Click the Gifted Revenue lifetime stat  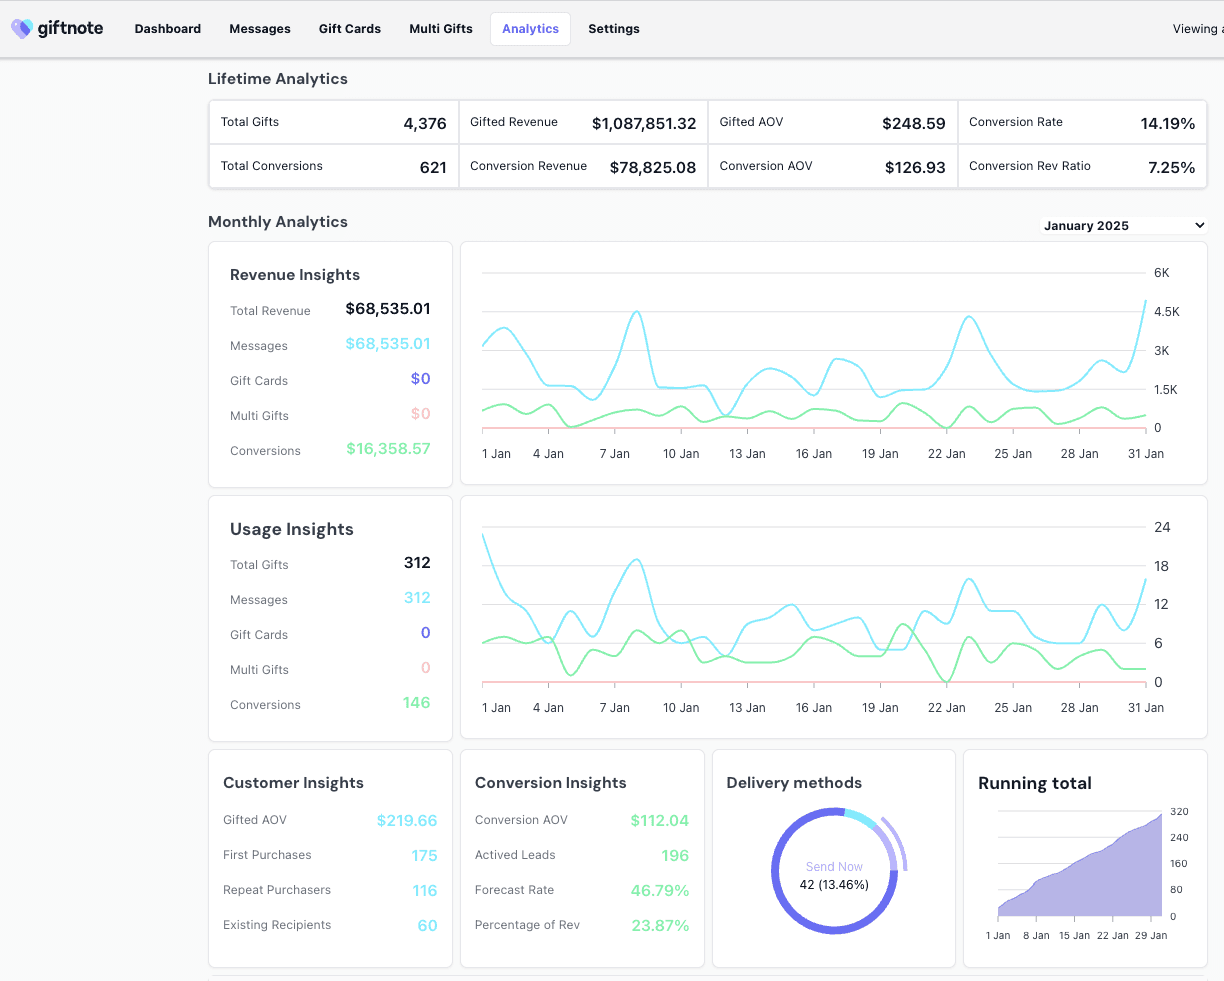pyautogui.click(x=583, y=123)
